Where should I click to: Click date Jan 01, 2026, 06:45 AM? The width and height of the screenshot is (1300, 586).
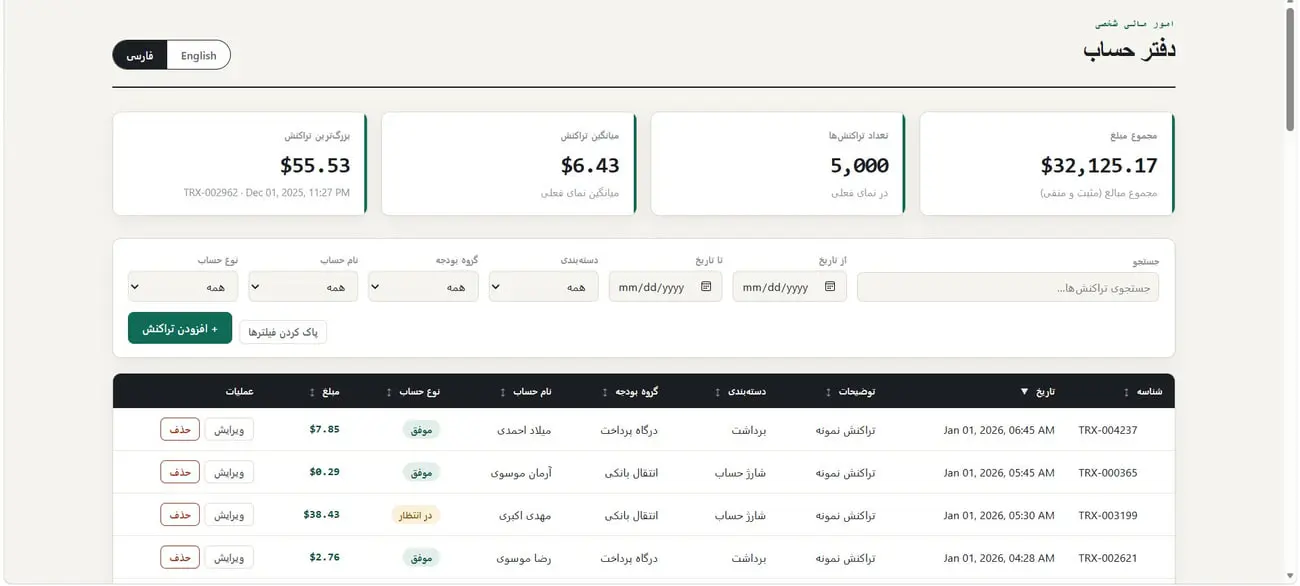[999, 430]
